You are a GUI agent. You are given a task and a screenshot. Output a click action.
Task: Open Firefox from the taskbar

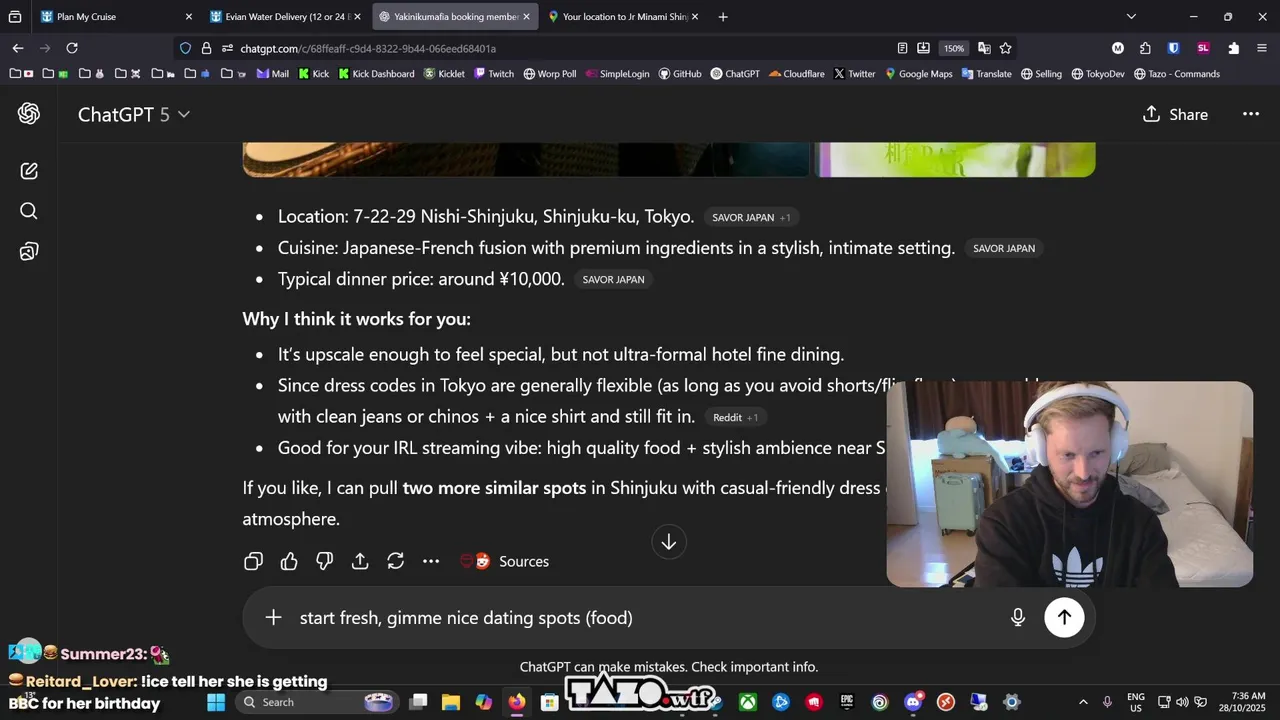click(x=516, y=702)
